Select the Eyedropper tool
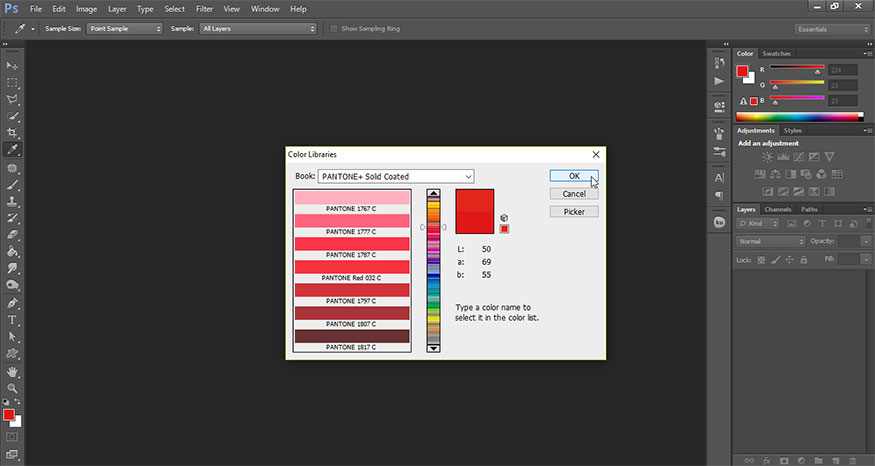875x466 pixels. tap(13, 150)
